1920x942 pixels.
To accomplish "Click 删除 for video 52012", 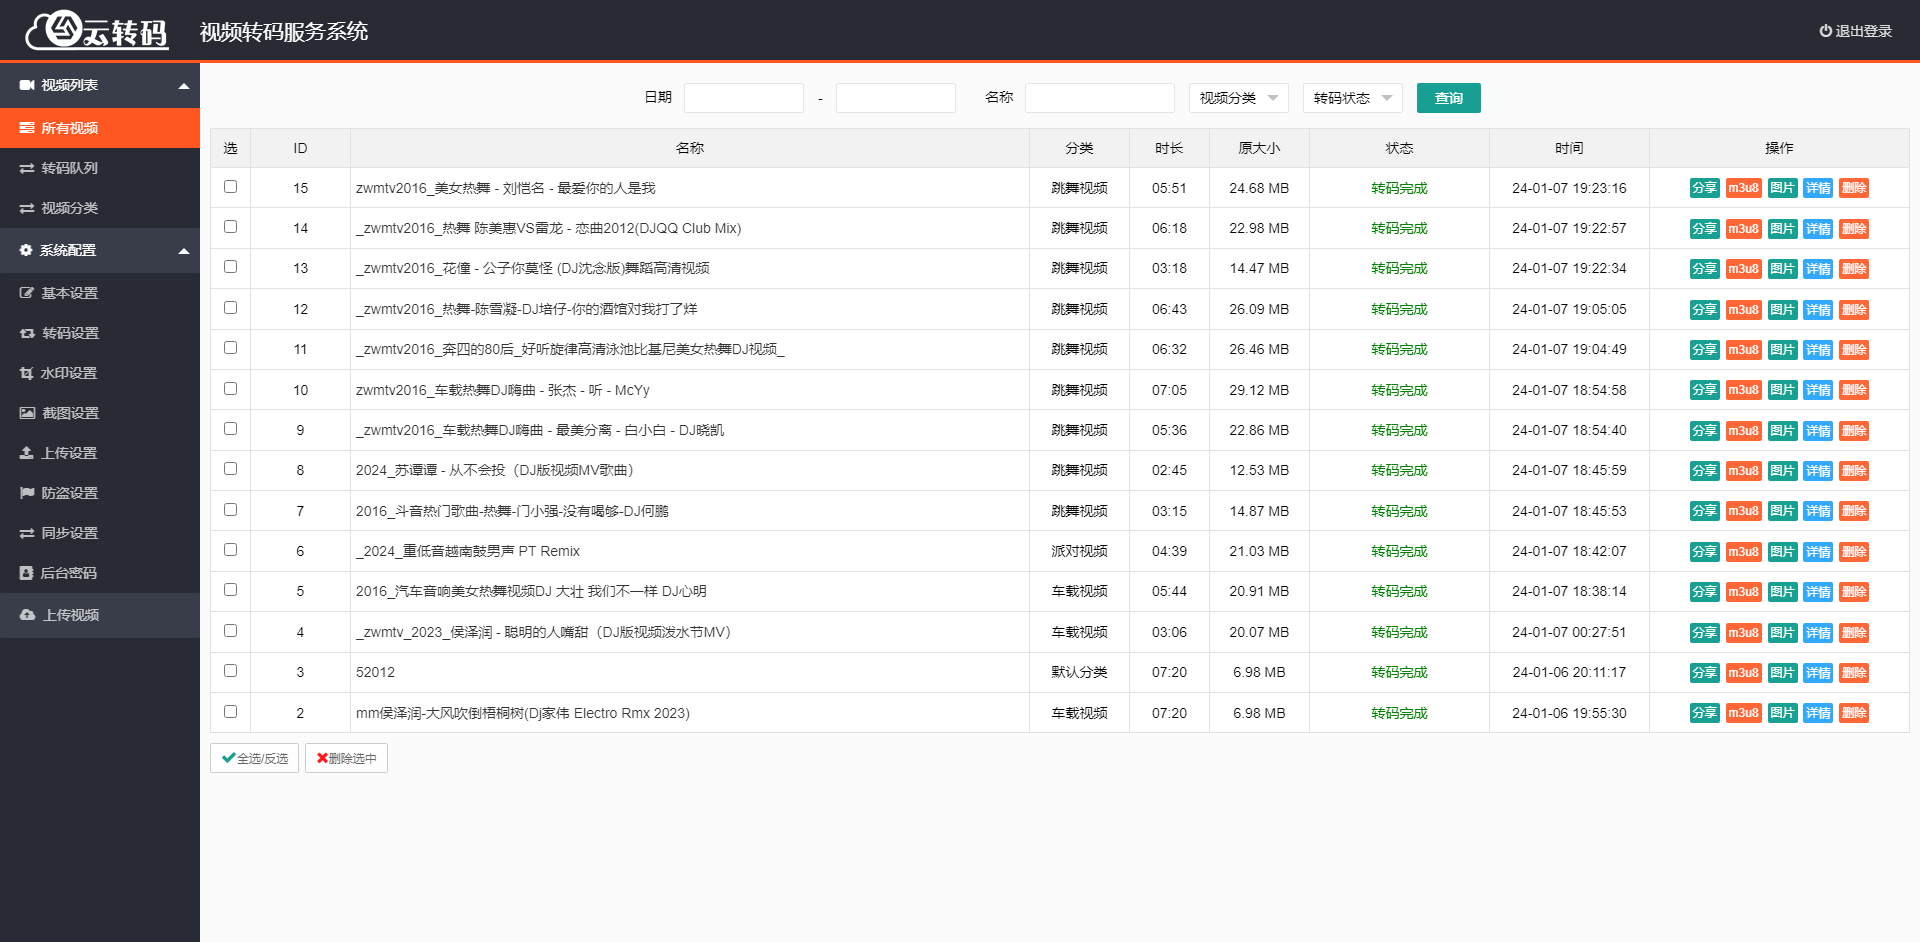I will [x=1854, y=672].
